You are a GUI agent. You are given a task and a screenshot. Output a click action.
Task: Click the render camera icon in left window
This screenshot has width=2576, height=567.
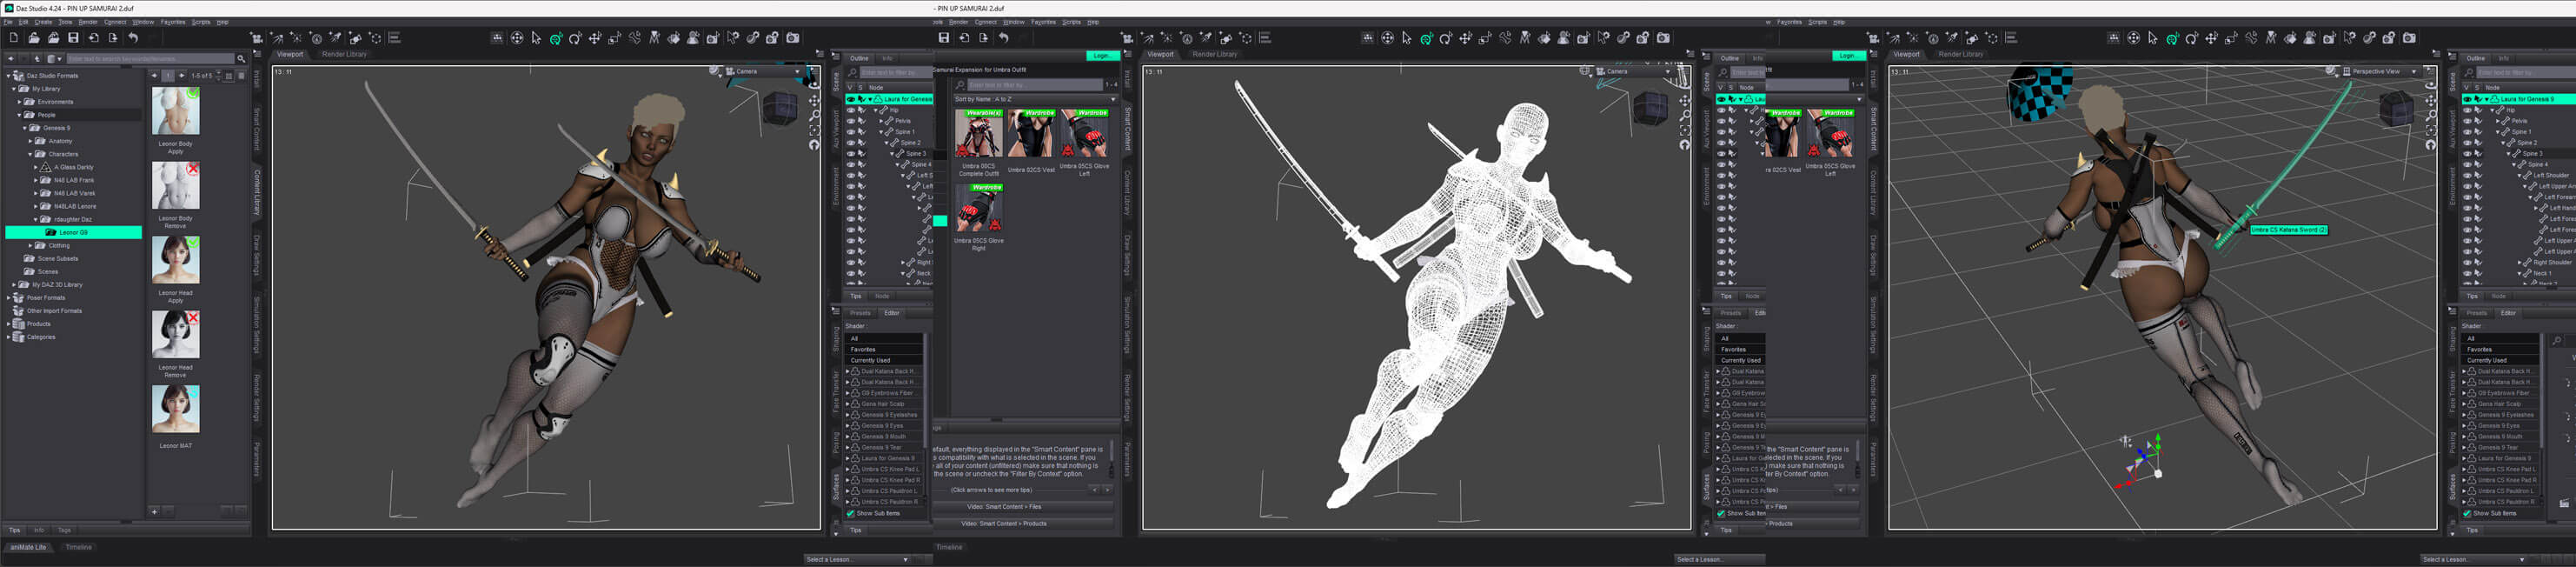pyautogui.click(x=793, y=38)
